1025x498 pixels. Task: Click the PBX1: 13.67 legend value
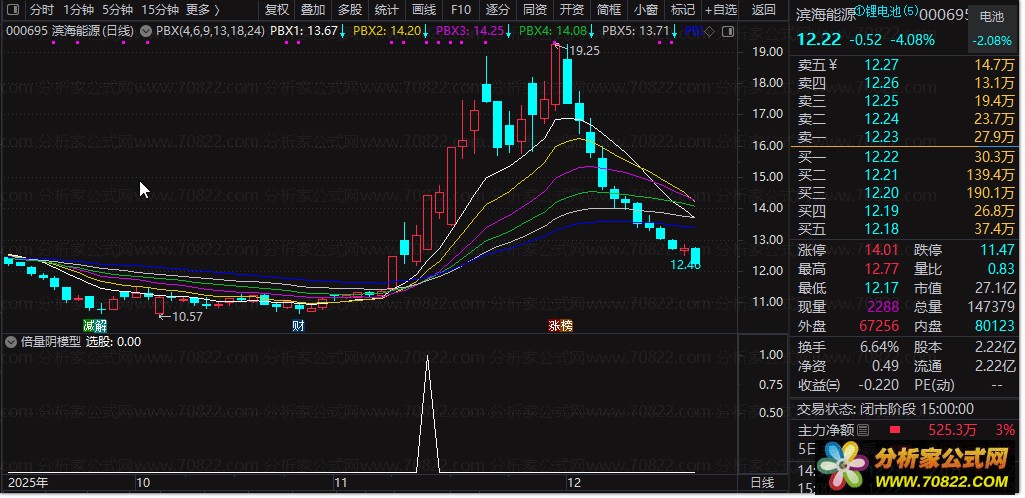pos(303,31)
